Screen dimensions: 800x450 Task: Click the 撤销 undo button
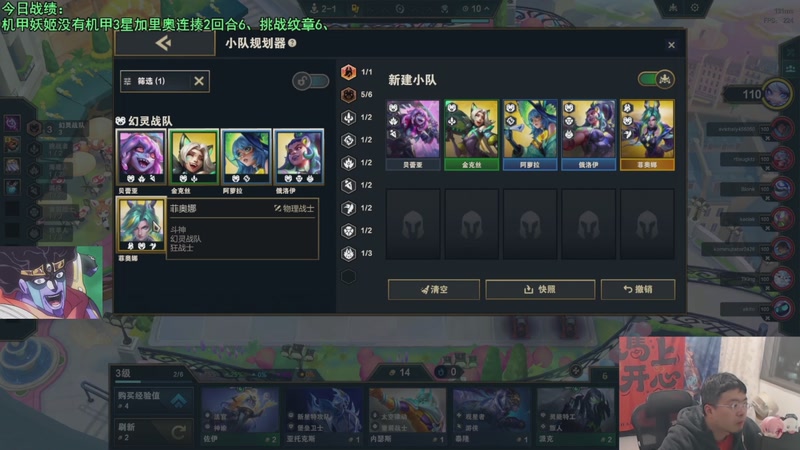coord(638,289)
